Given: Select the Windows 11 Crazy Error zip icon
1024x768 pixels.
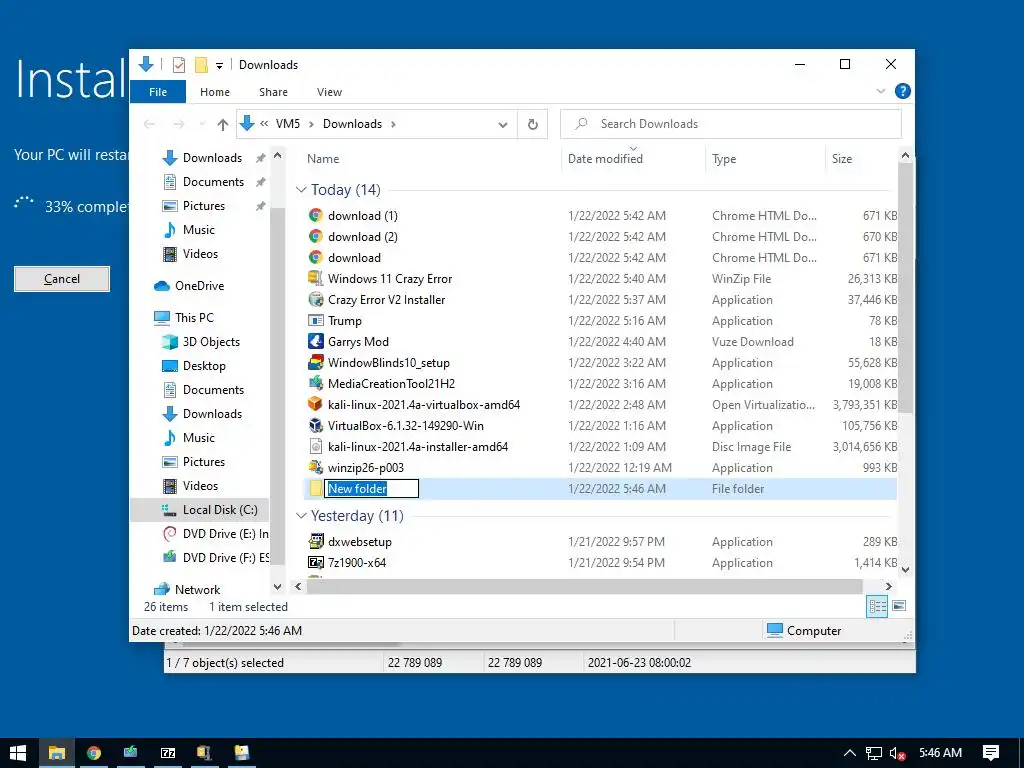Looking at the screenshot, I should click(x=315, y=278).
